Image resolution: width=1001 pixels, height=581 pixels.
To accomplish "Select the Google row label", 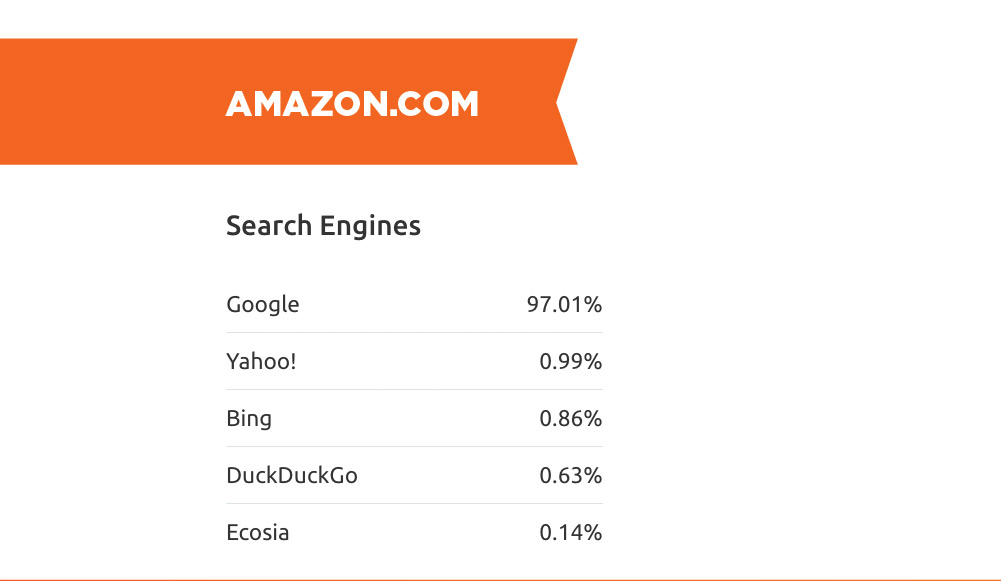I will click(x=262, y=305).
